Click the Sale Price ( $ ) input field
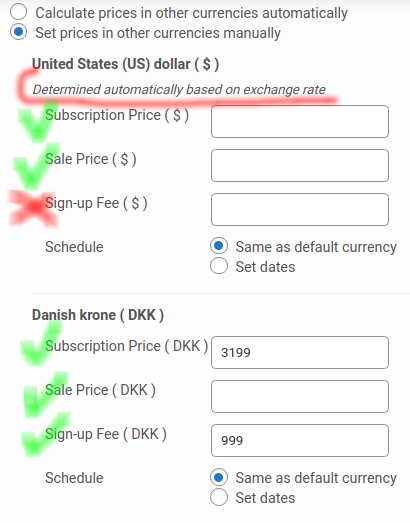Image resolution: width=410 pixels, height=523 pixels. coord(300,165)
